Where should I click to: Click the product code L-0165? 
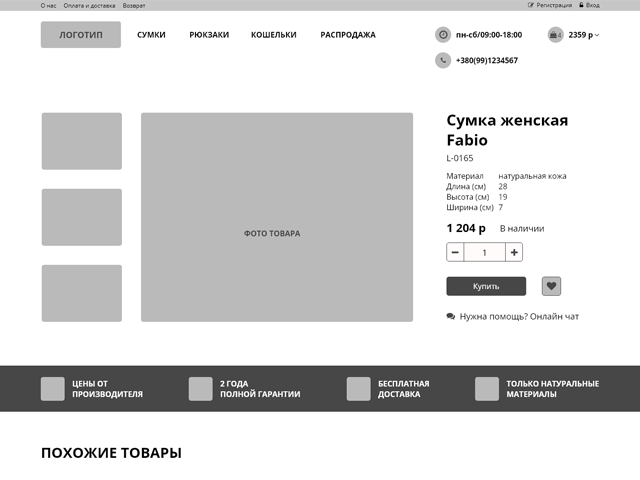[460, 158]
